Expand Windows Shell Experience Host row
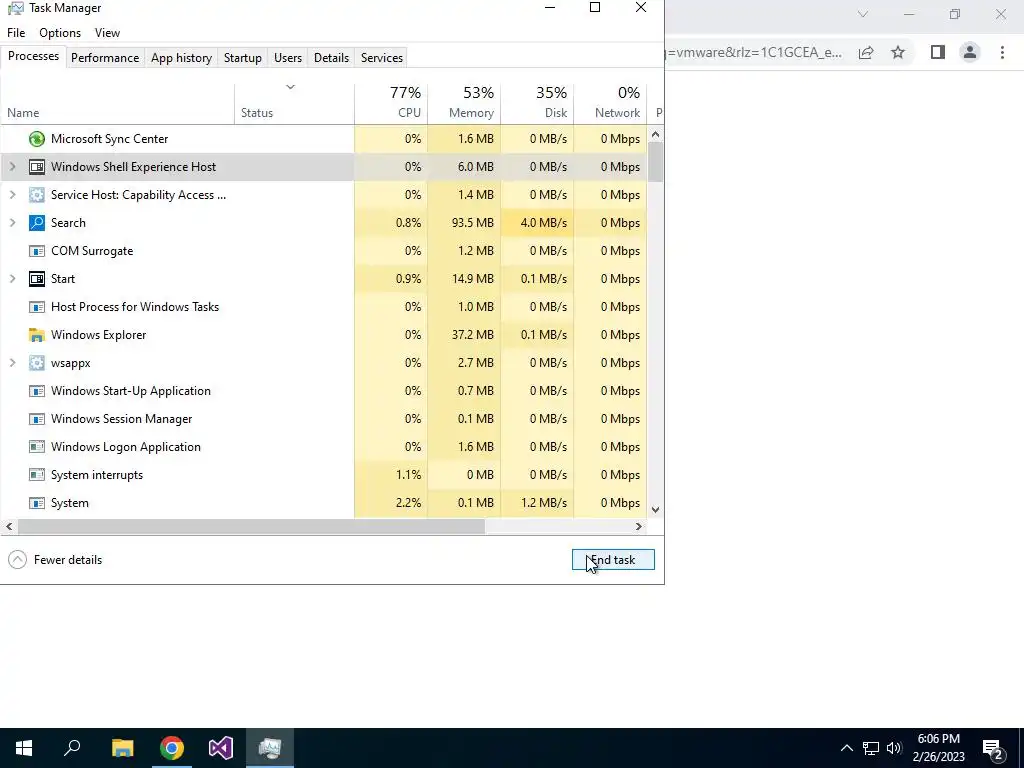Screen dimensions: 1024x768 pos(12,167)
